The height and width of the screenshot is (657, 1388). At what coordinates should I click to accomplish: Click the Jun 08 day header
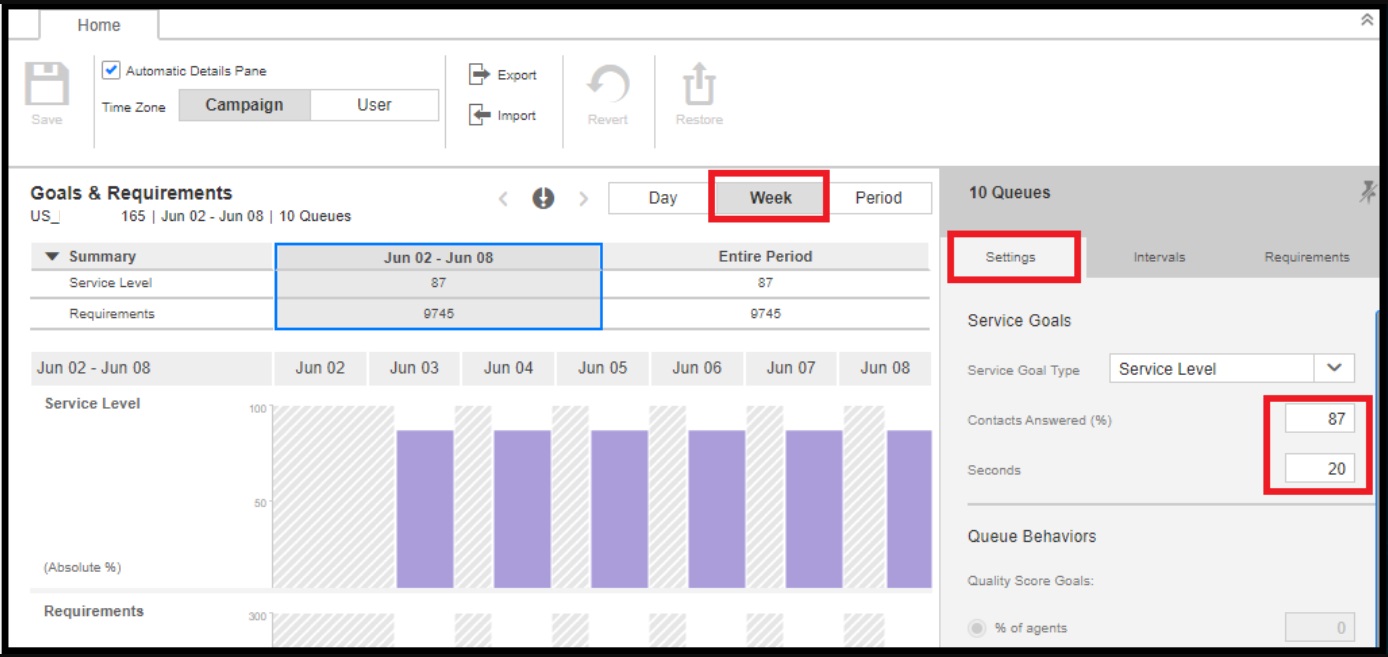885,368
